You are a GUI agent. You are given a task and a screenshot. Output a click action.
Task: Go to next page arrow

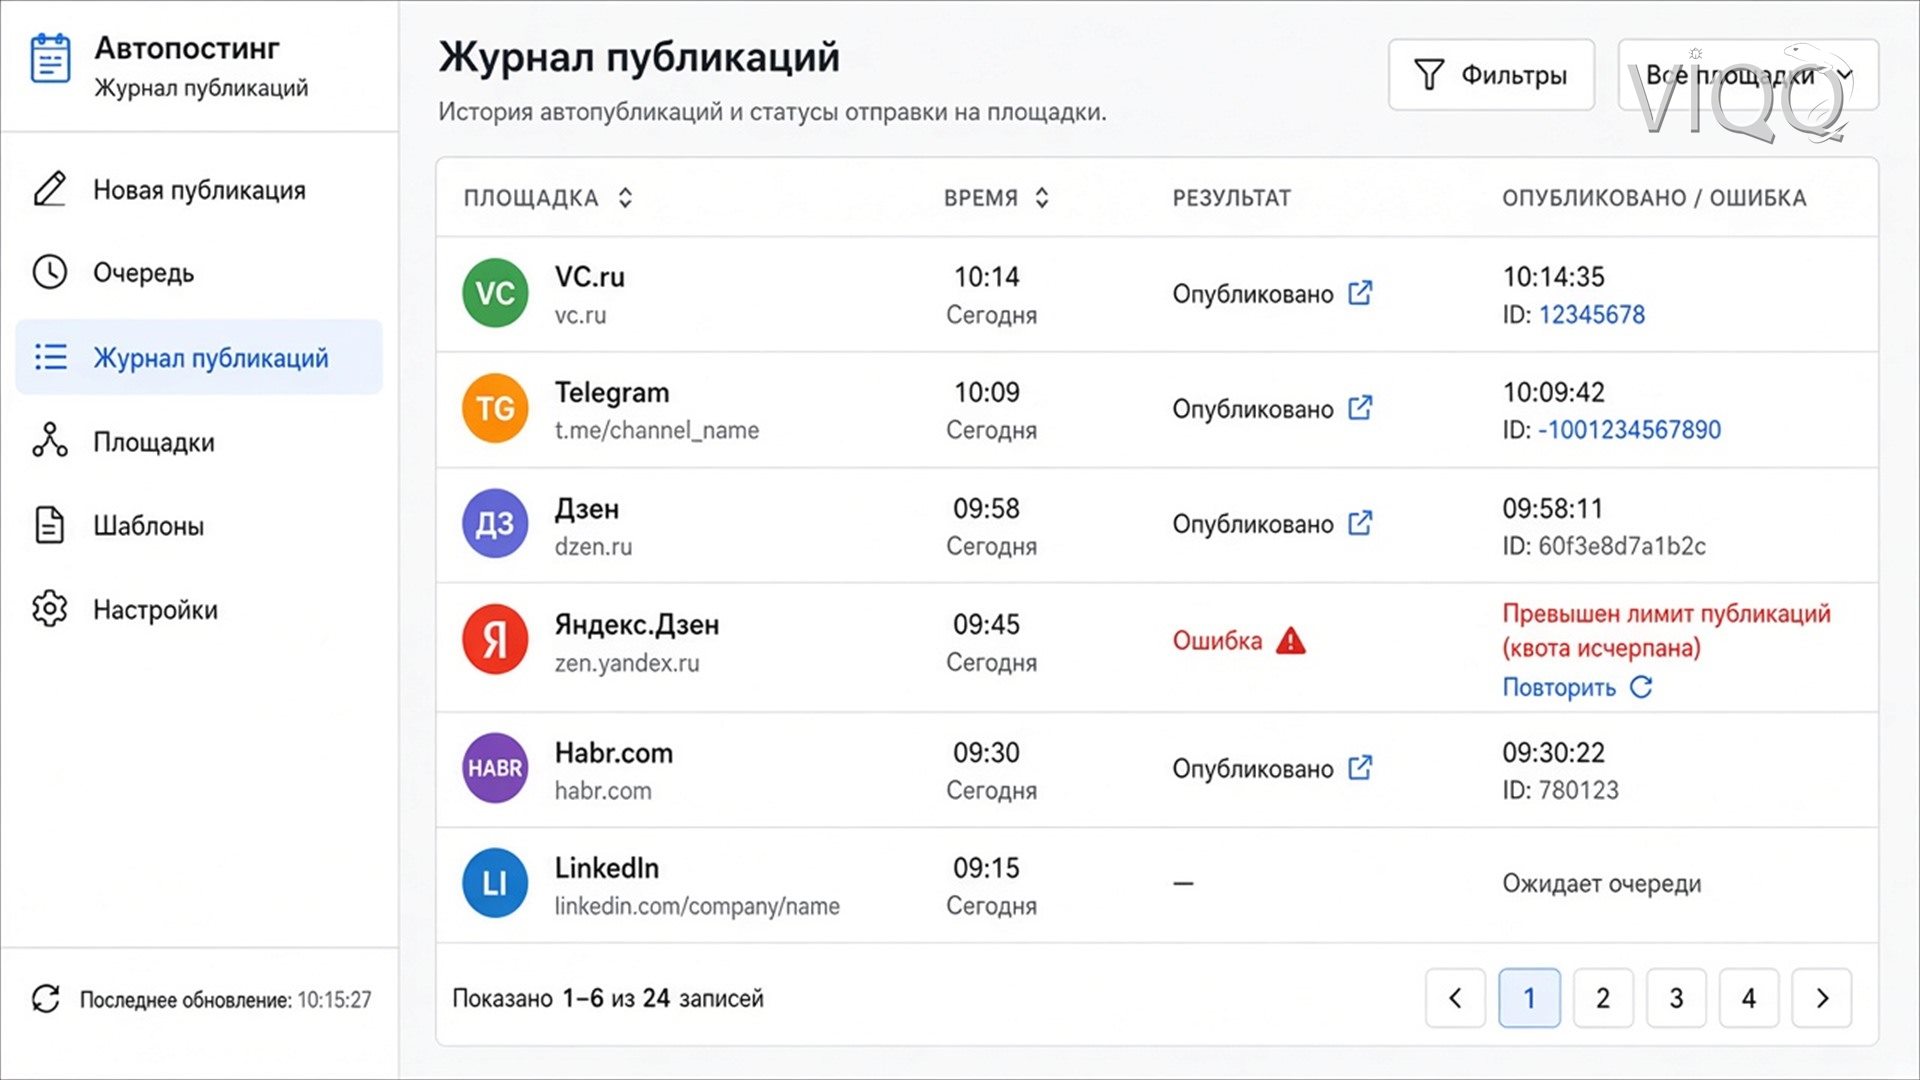click(x=1822, y=998)
